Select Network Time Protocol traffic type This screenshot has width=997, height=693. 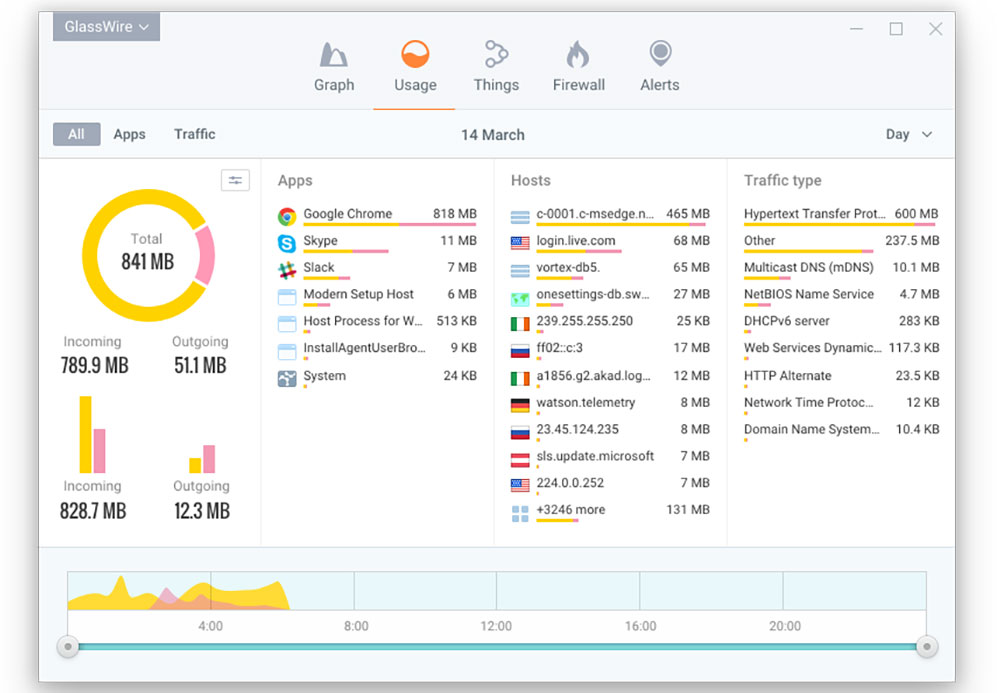841,404
